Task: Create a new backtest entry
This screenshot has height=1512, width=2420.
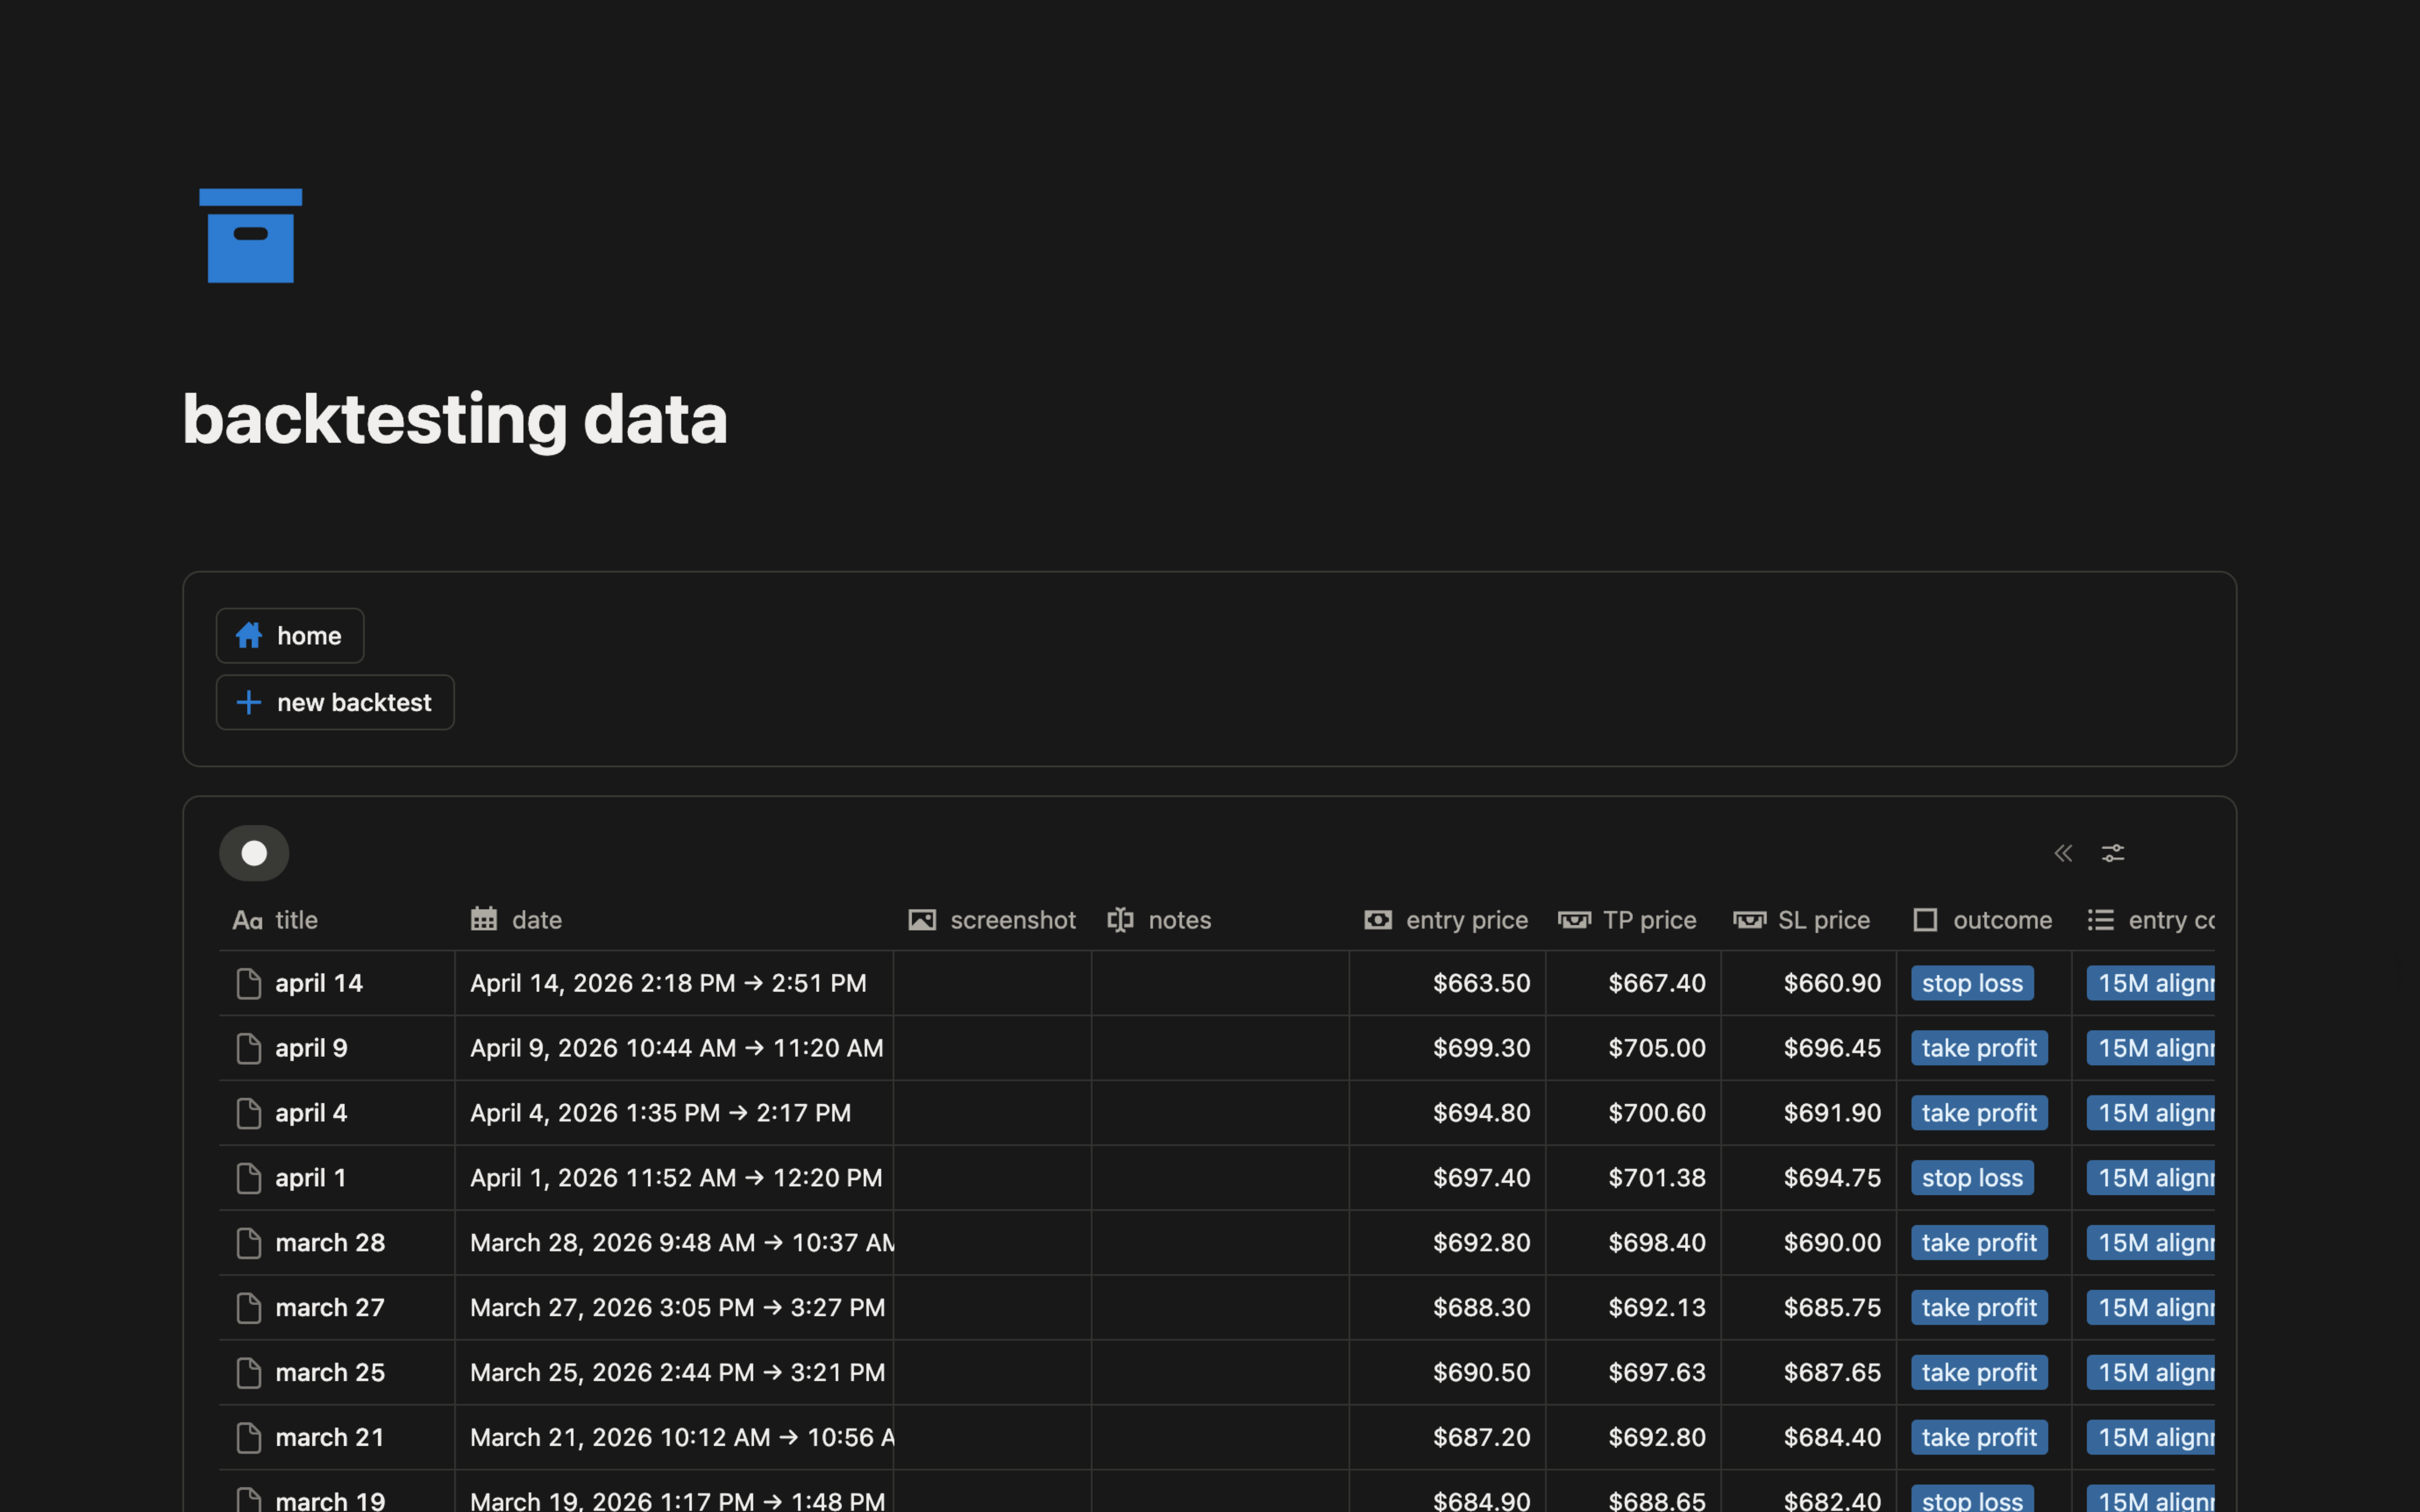Action: coord(335,702)
